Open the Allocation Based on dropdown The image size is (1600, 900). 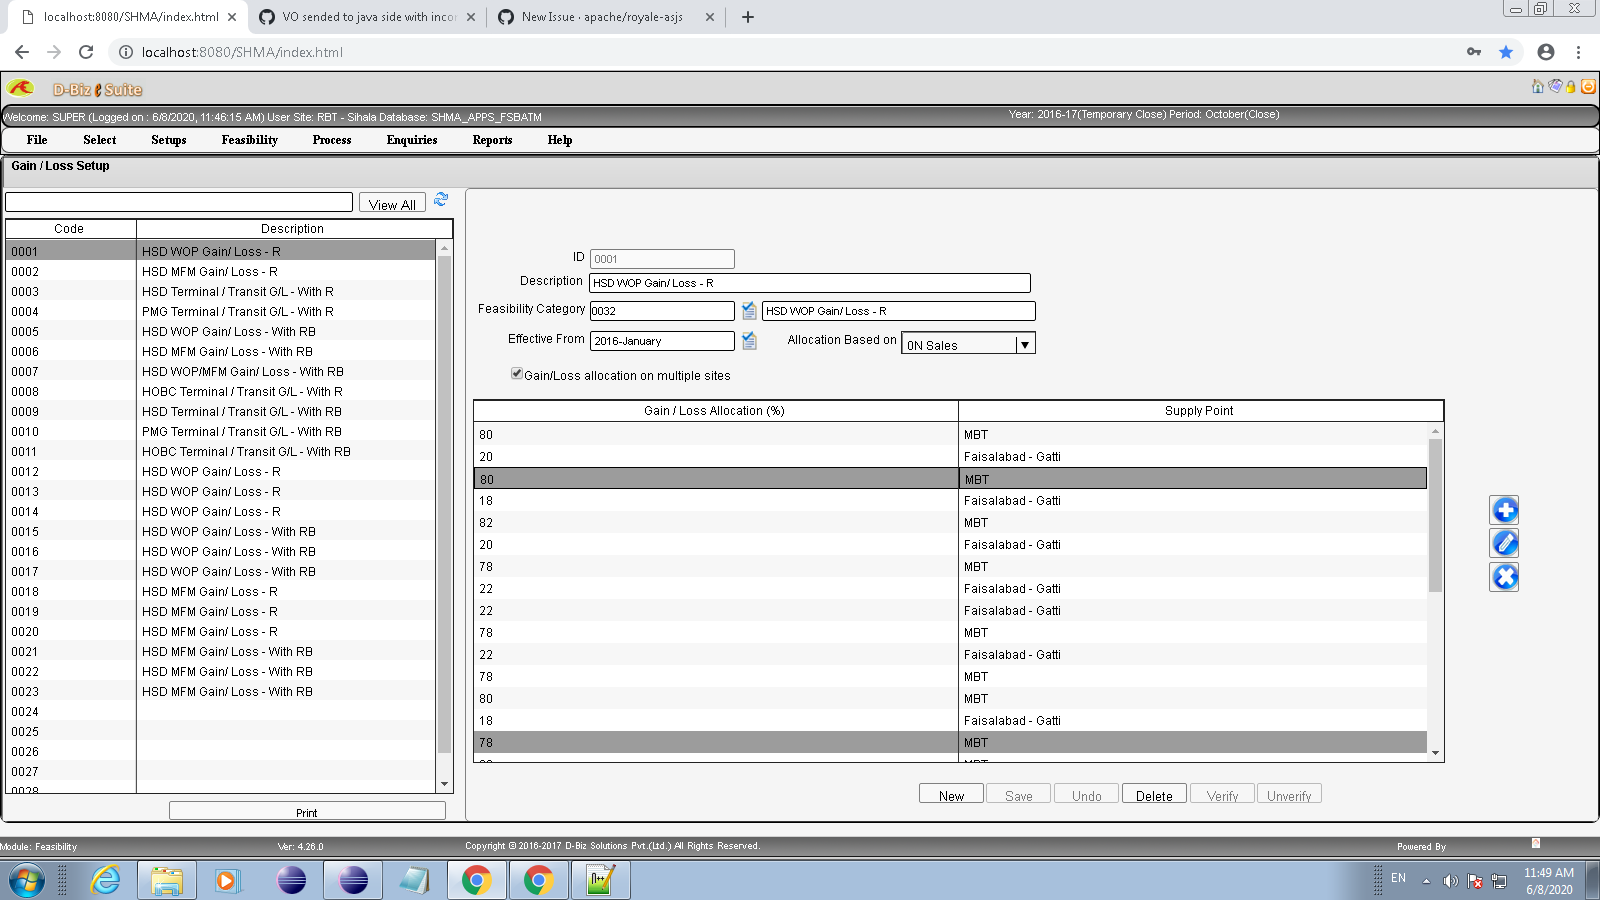tap(1024, 343)
